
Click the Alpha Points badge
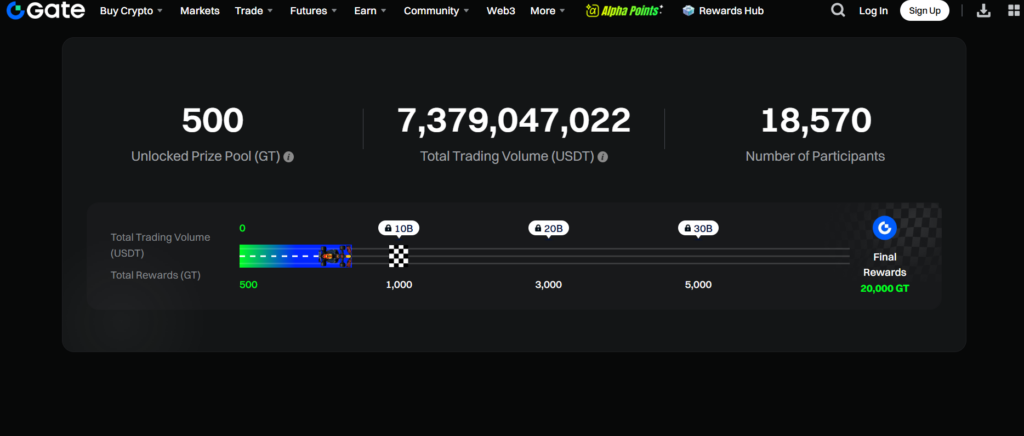click(x=624, y=10)
